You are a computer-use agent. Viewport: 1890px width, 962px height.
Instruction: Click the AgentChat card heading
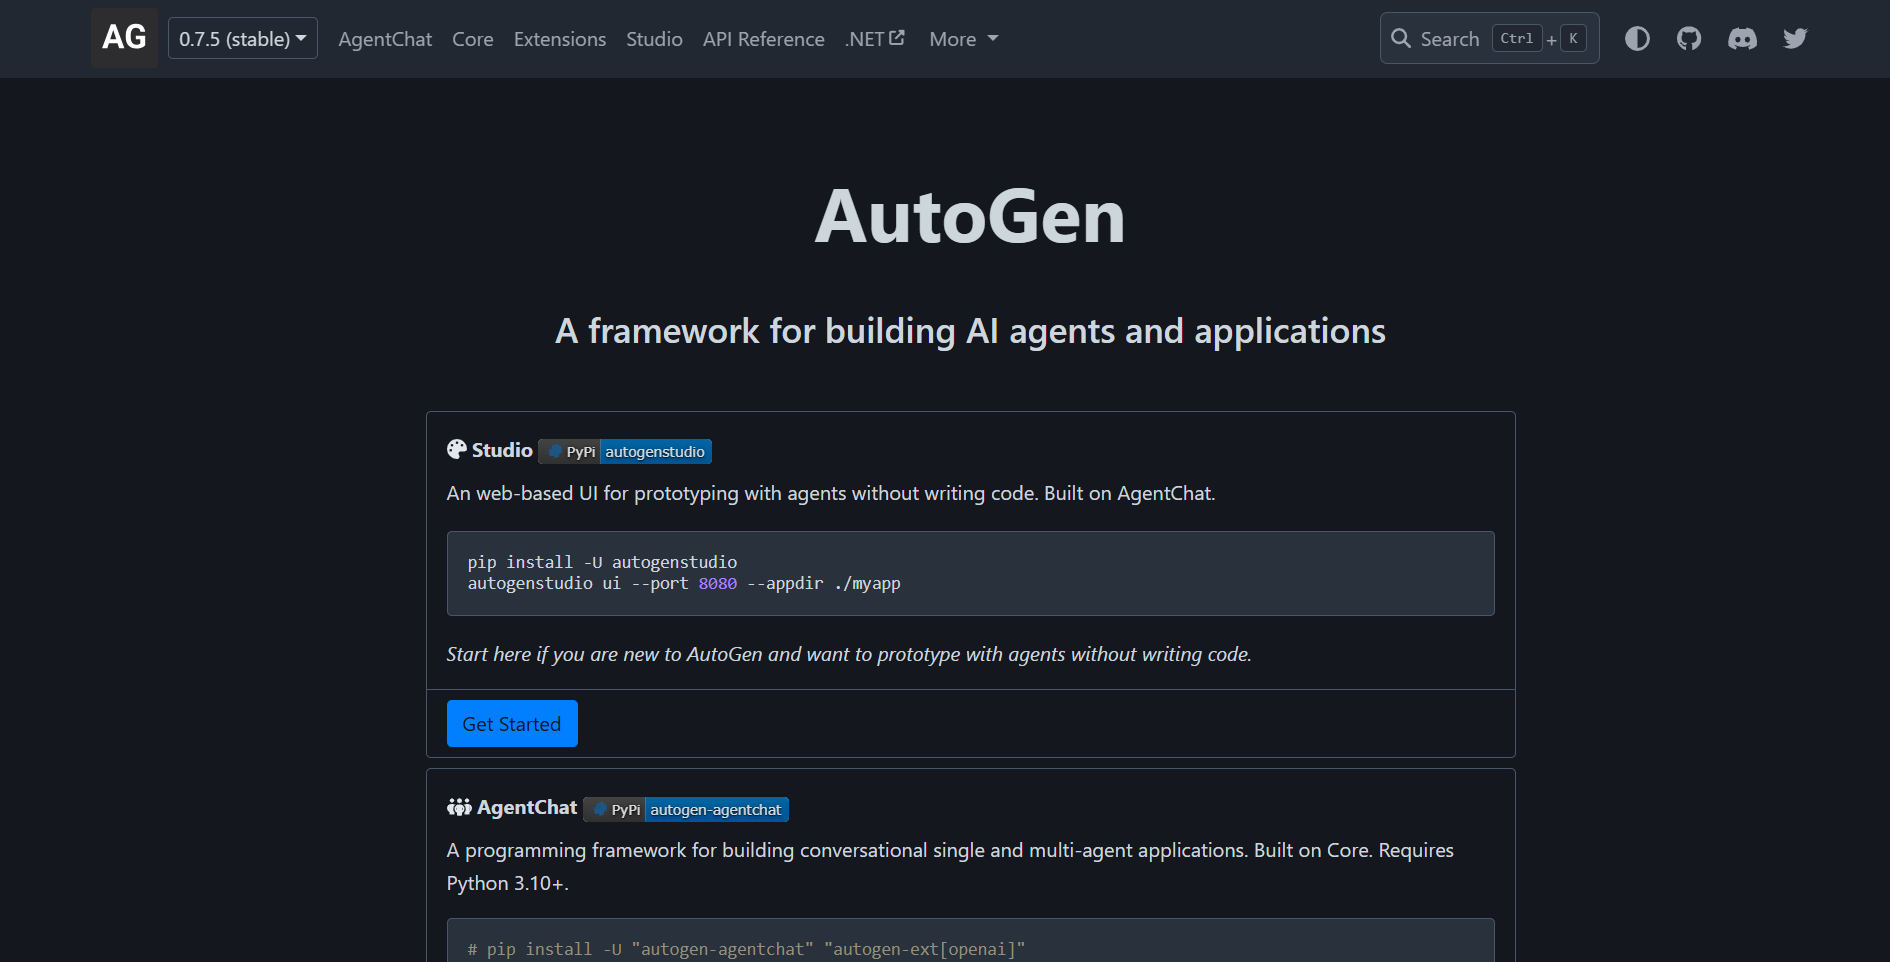click(527, 807)
